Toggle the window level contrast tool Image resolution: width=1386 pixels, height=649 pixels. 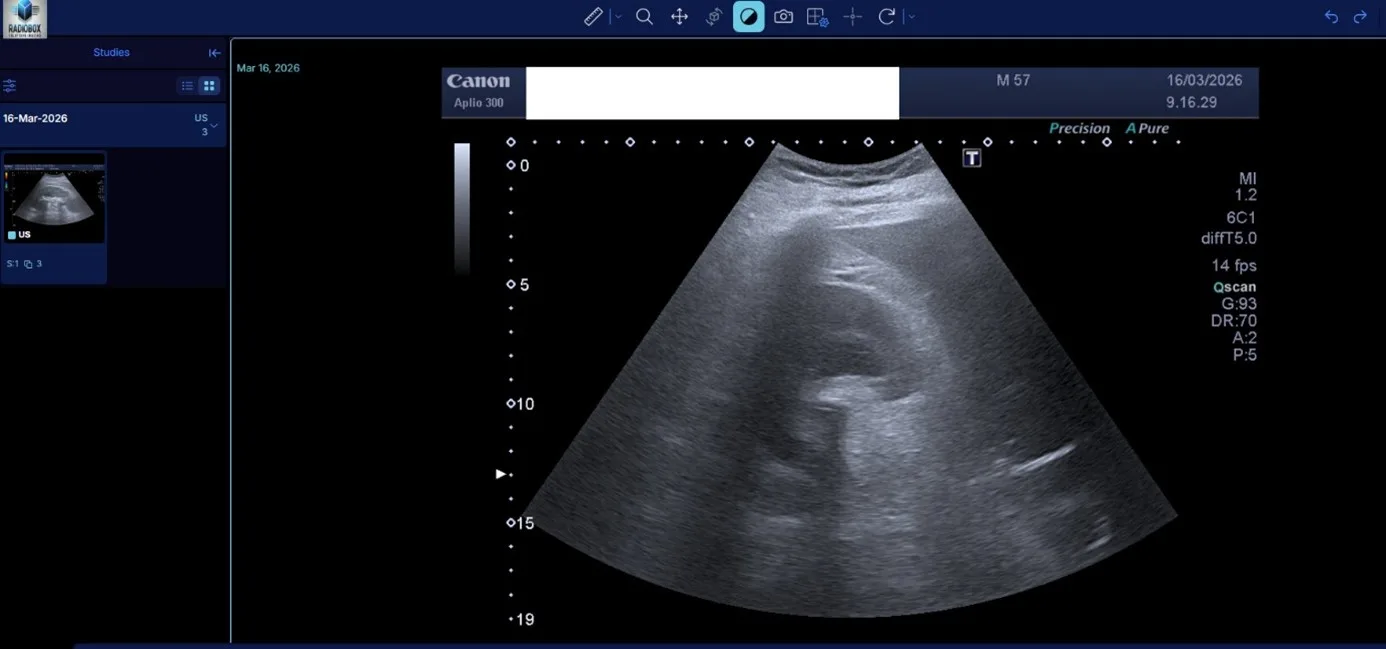(749, 17)
